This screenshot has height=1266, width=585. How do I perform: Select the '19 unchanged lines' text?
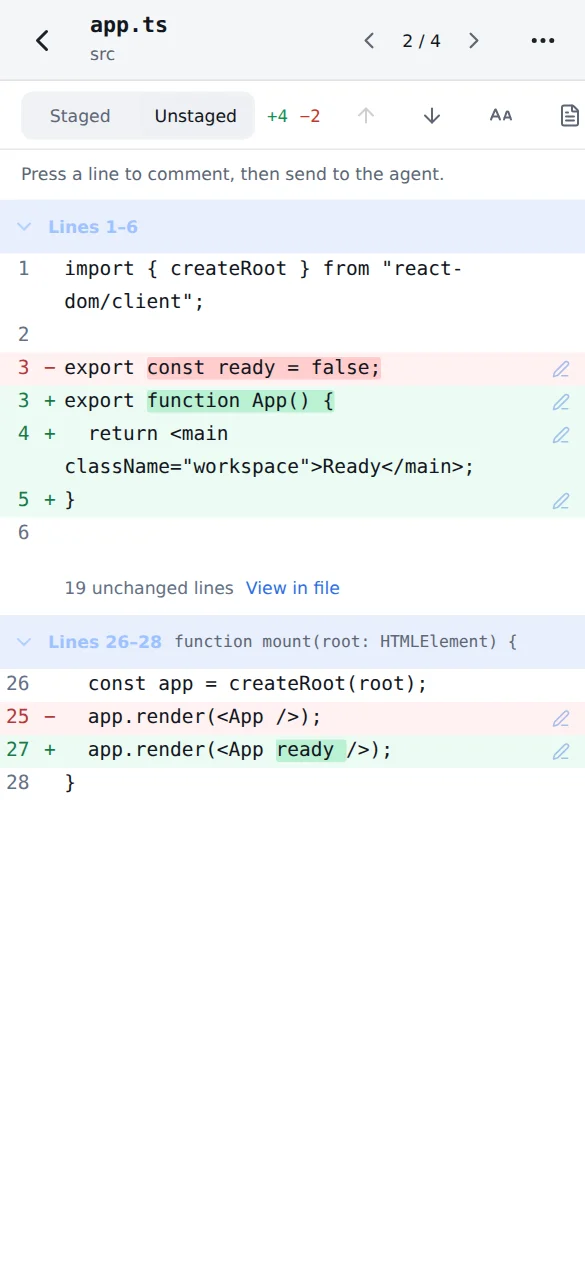pyautogui.click(x=149, y=588)
